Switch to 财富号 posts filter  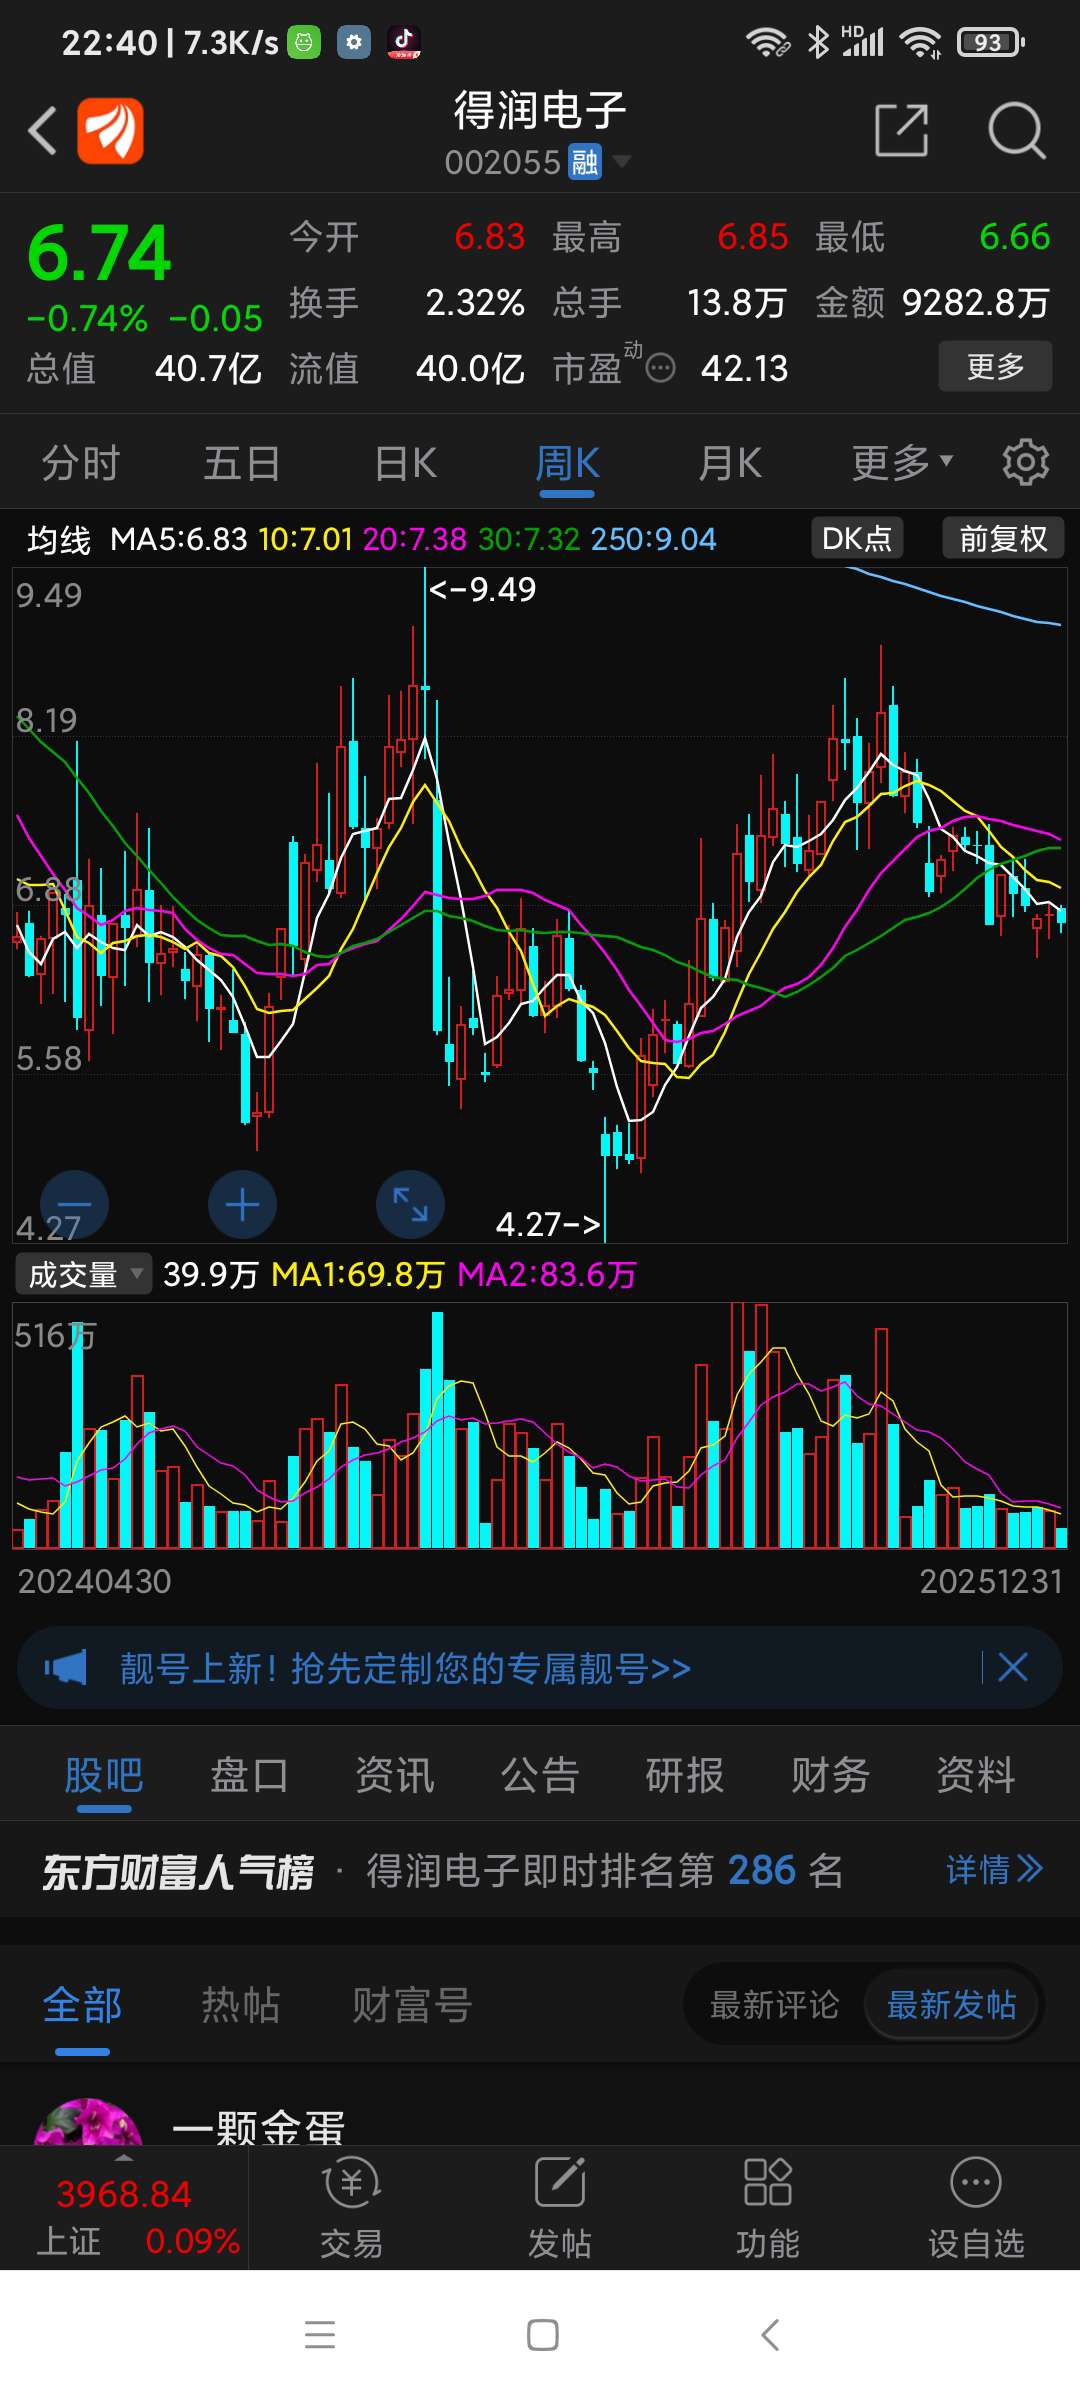click(412, 2005)
